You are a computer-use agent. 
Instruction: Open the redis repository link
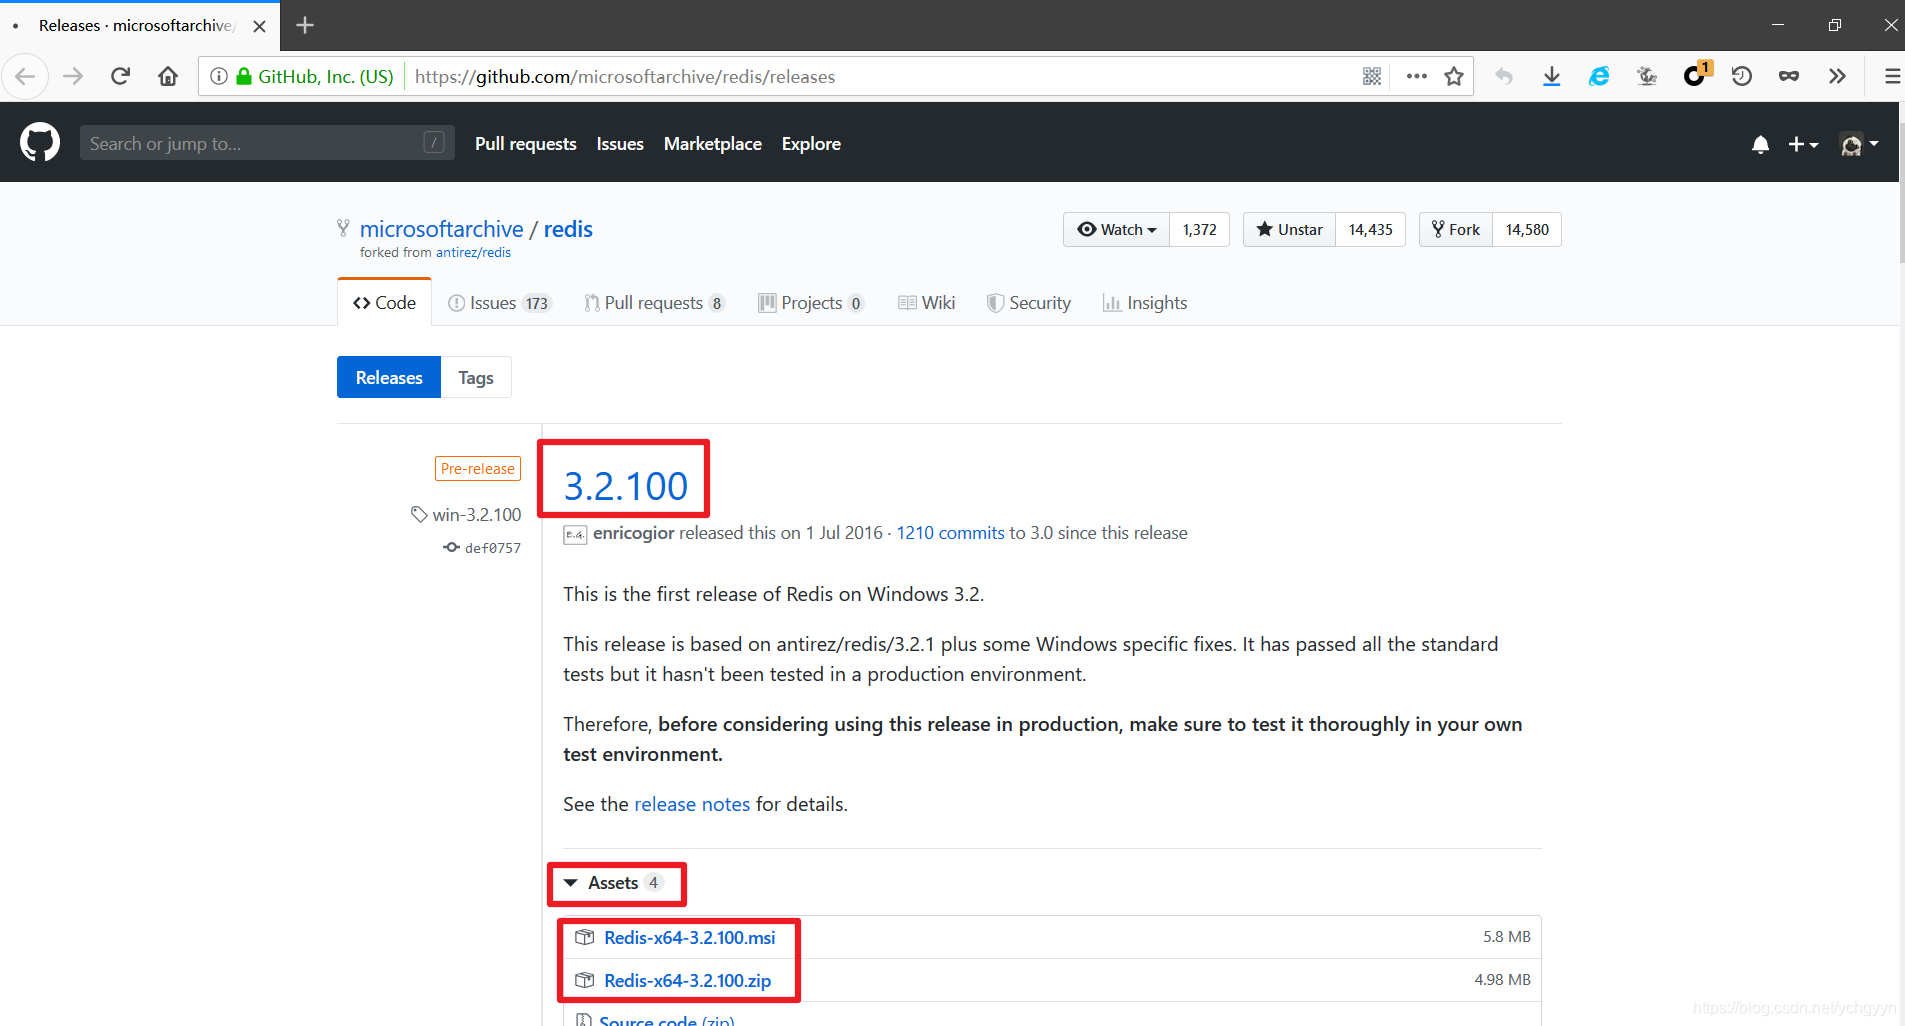[x=568, y=229]
